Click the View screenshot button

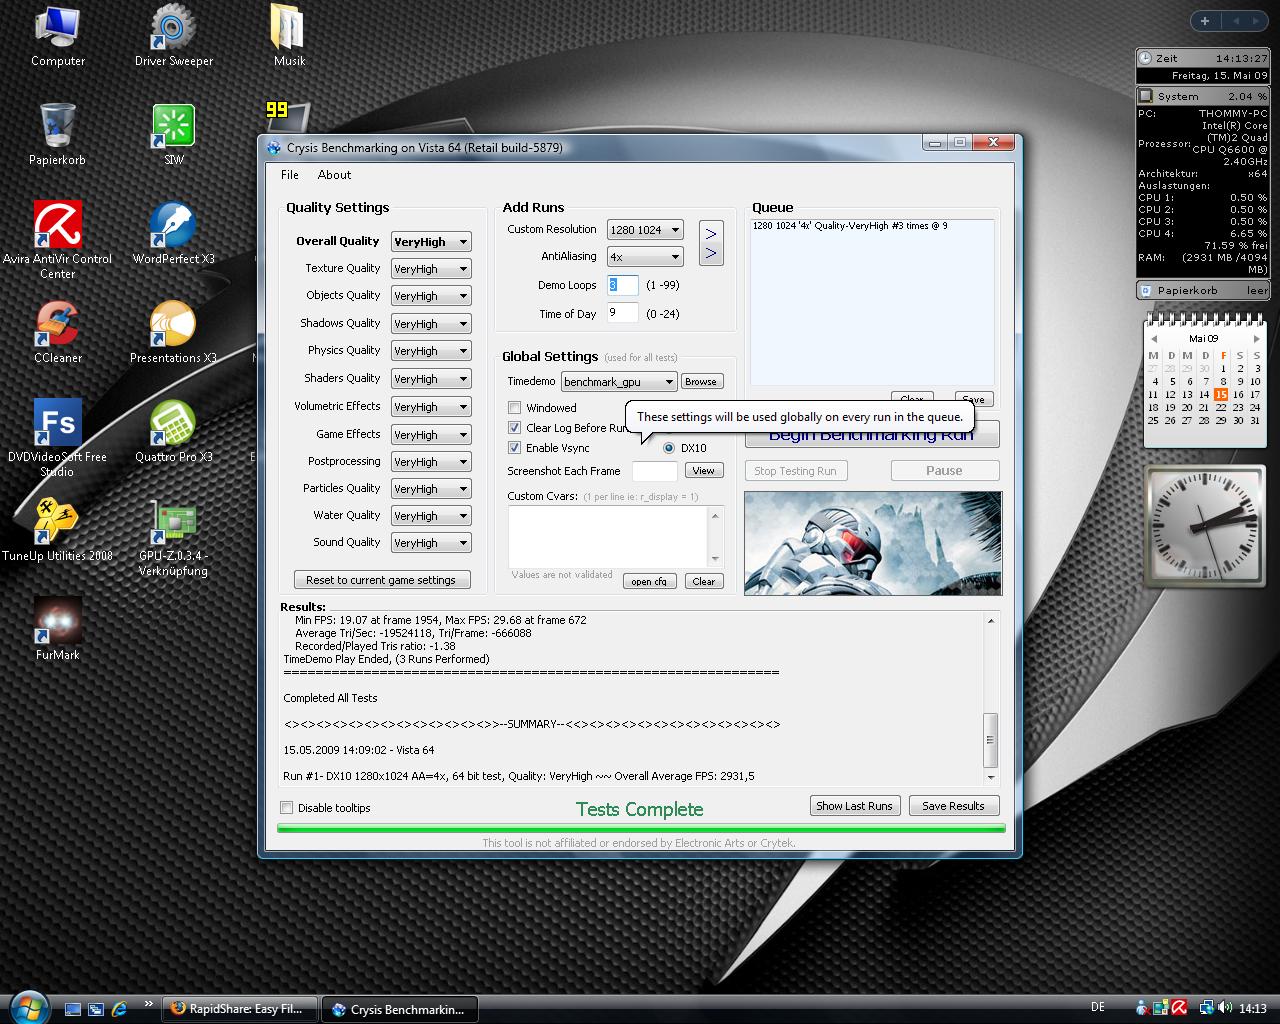tap(704, 470)
